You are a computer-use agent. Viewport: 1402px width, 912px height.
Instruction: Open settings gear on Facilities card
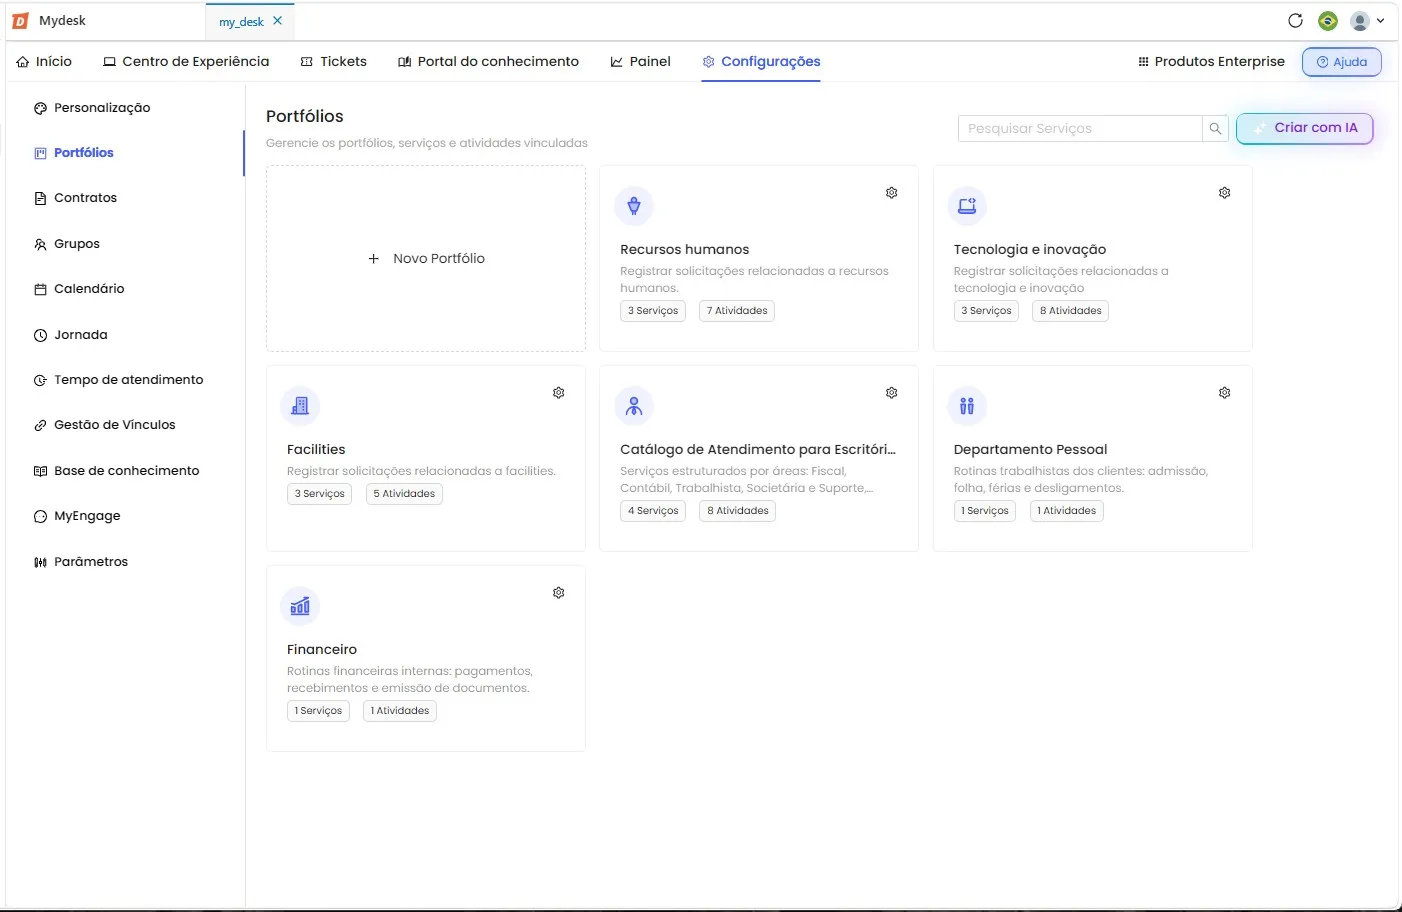click(x=559, y=393)
